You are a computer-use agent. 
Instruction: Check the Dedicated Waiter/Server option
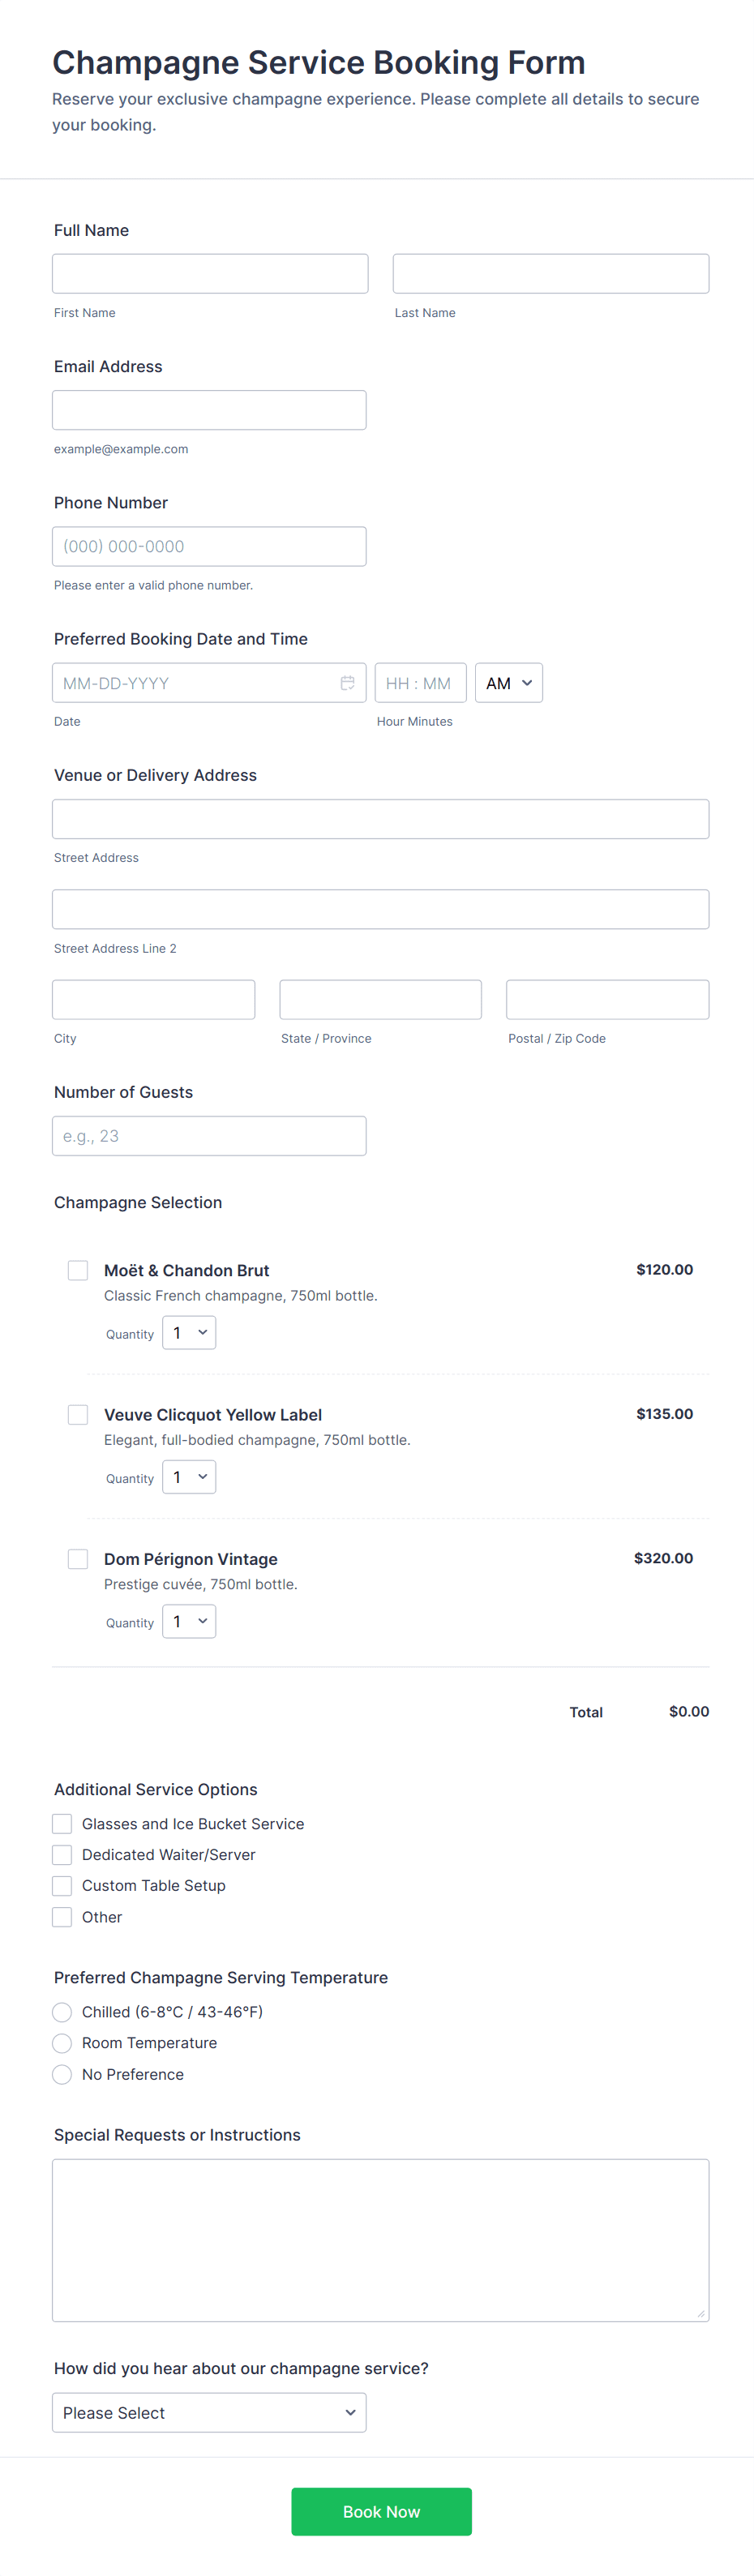pos(62,1855)
